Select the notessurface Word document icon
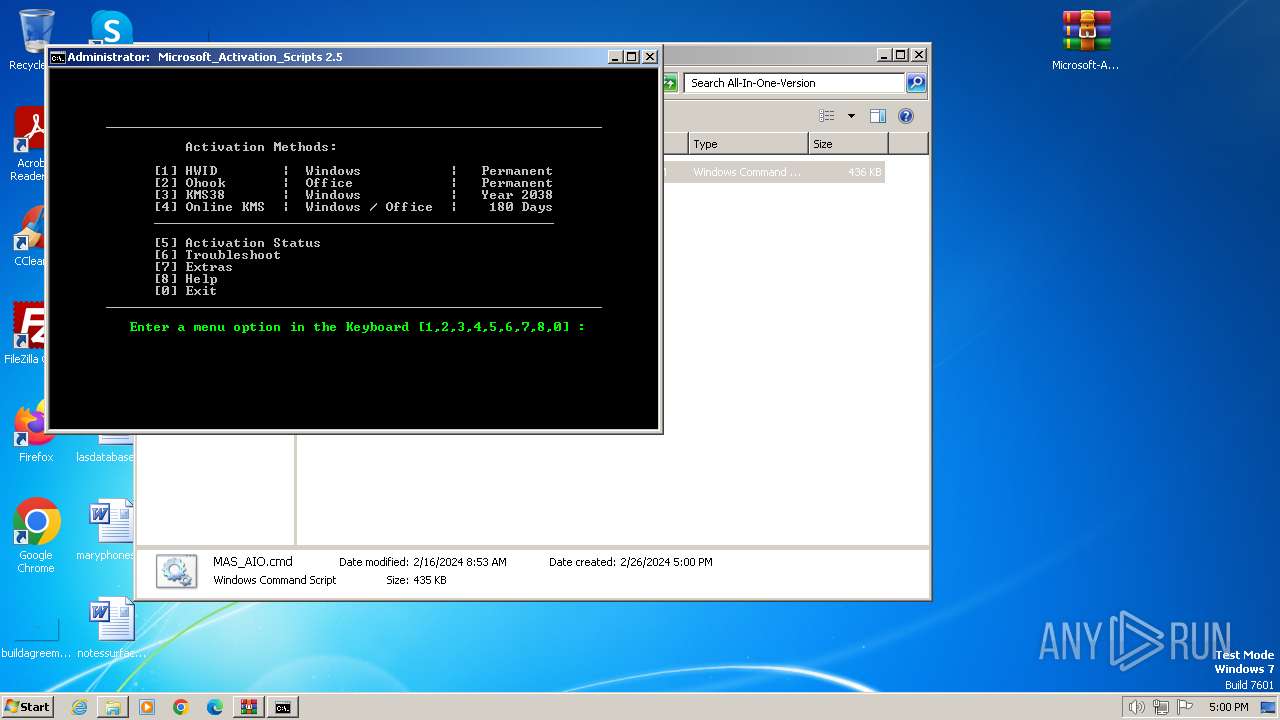Viewport: 1280px width, 720px height. coord(111,628)
